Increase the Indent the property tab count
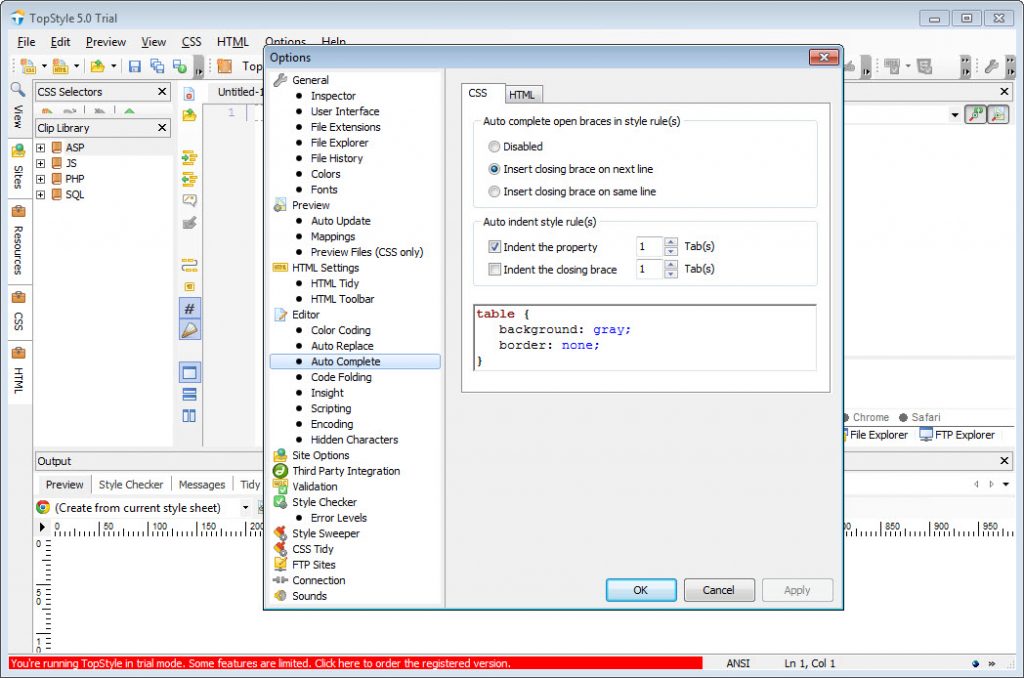Viewport: 1024px width, 678px height. (670, 242)
